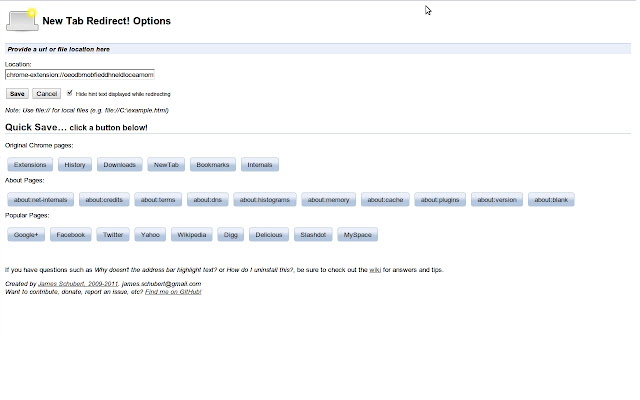Click the Facebook popular page button
Viewport: 640px width, 400px height.
pos(71,235)
